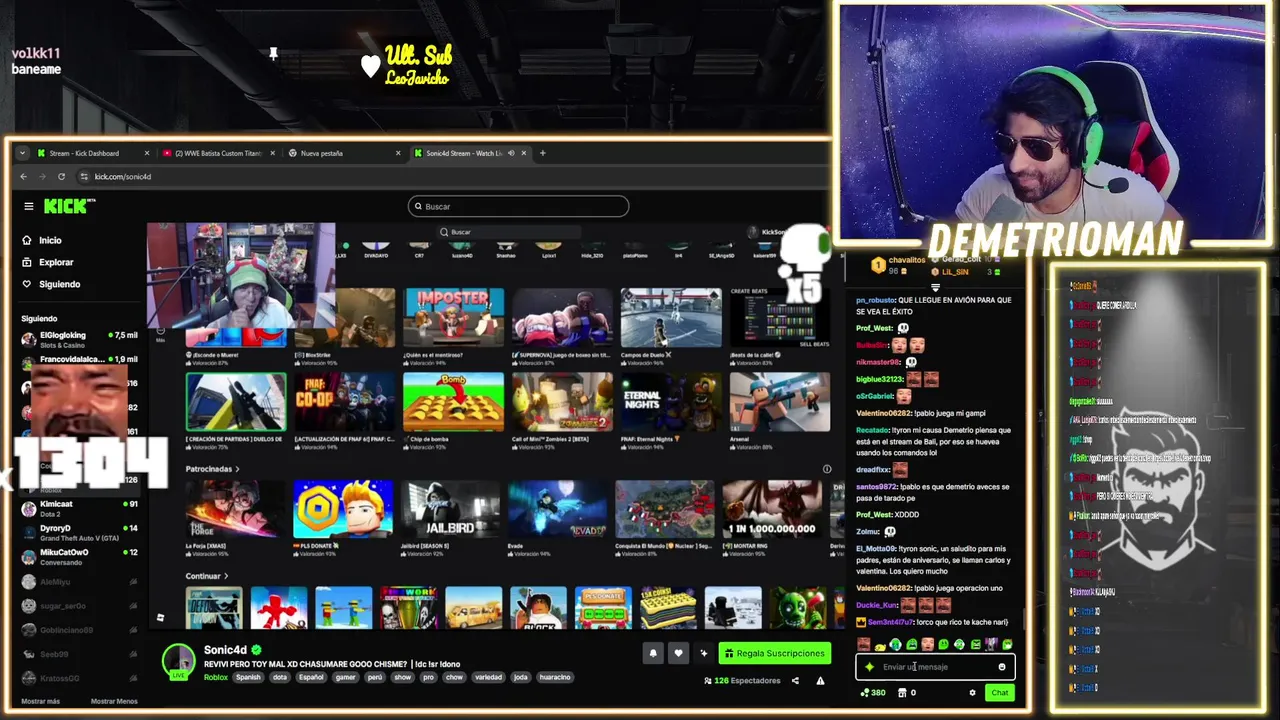Screen dimensions: 1280x720
Task: Toggle Sonic4d stream notifications bell
Action: 653,653
